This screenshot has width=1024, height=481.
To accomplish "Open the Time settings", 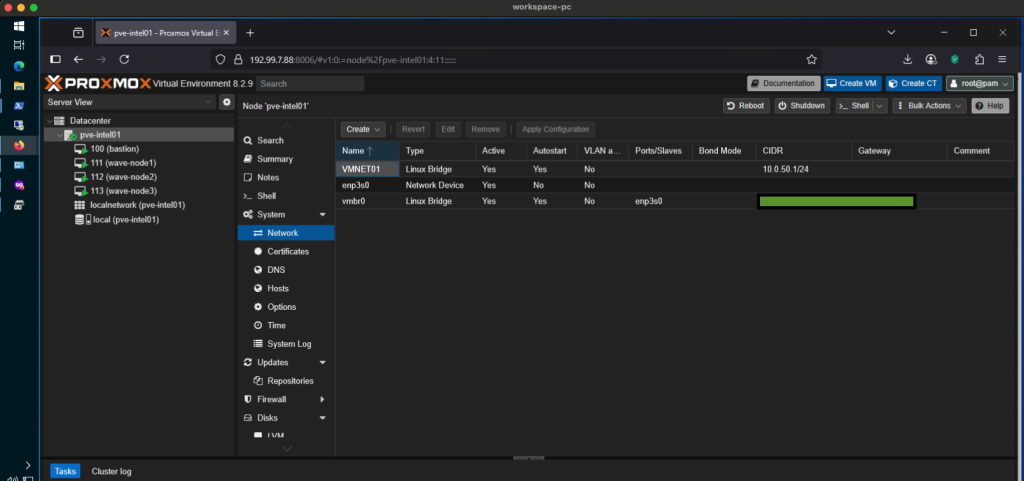I will point(286,325).
